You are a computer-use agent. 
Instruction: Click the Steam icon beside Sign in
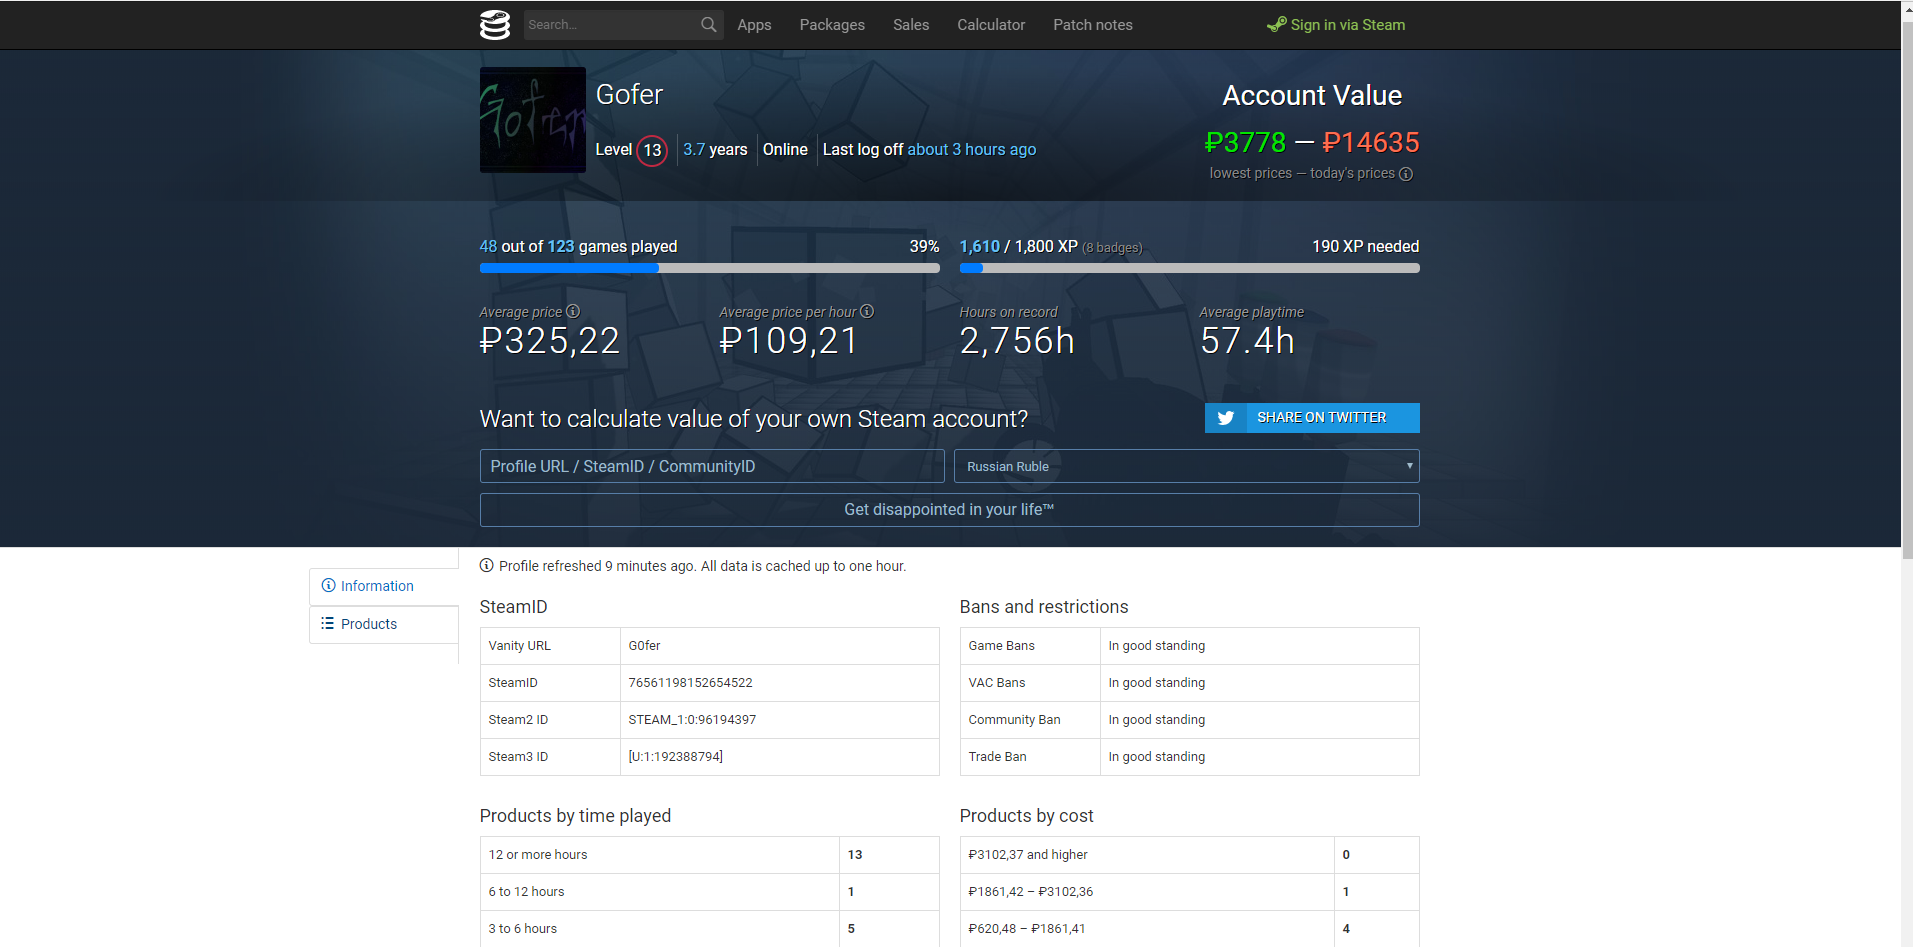pyautogui.click(x=1276, y=25)
